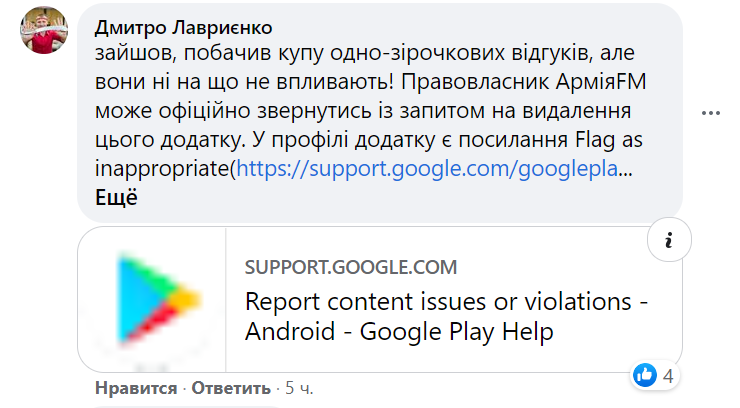The image size is (740, 408).
Task: Click the SUPPORT.GOOGLE.COM domain label
Action: (x=350, y=267)
